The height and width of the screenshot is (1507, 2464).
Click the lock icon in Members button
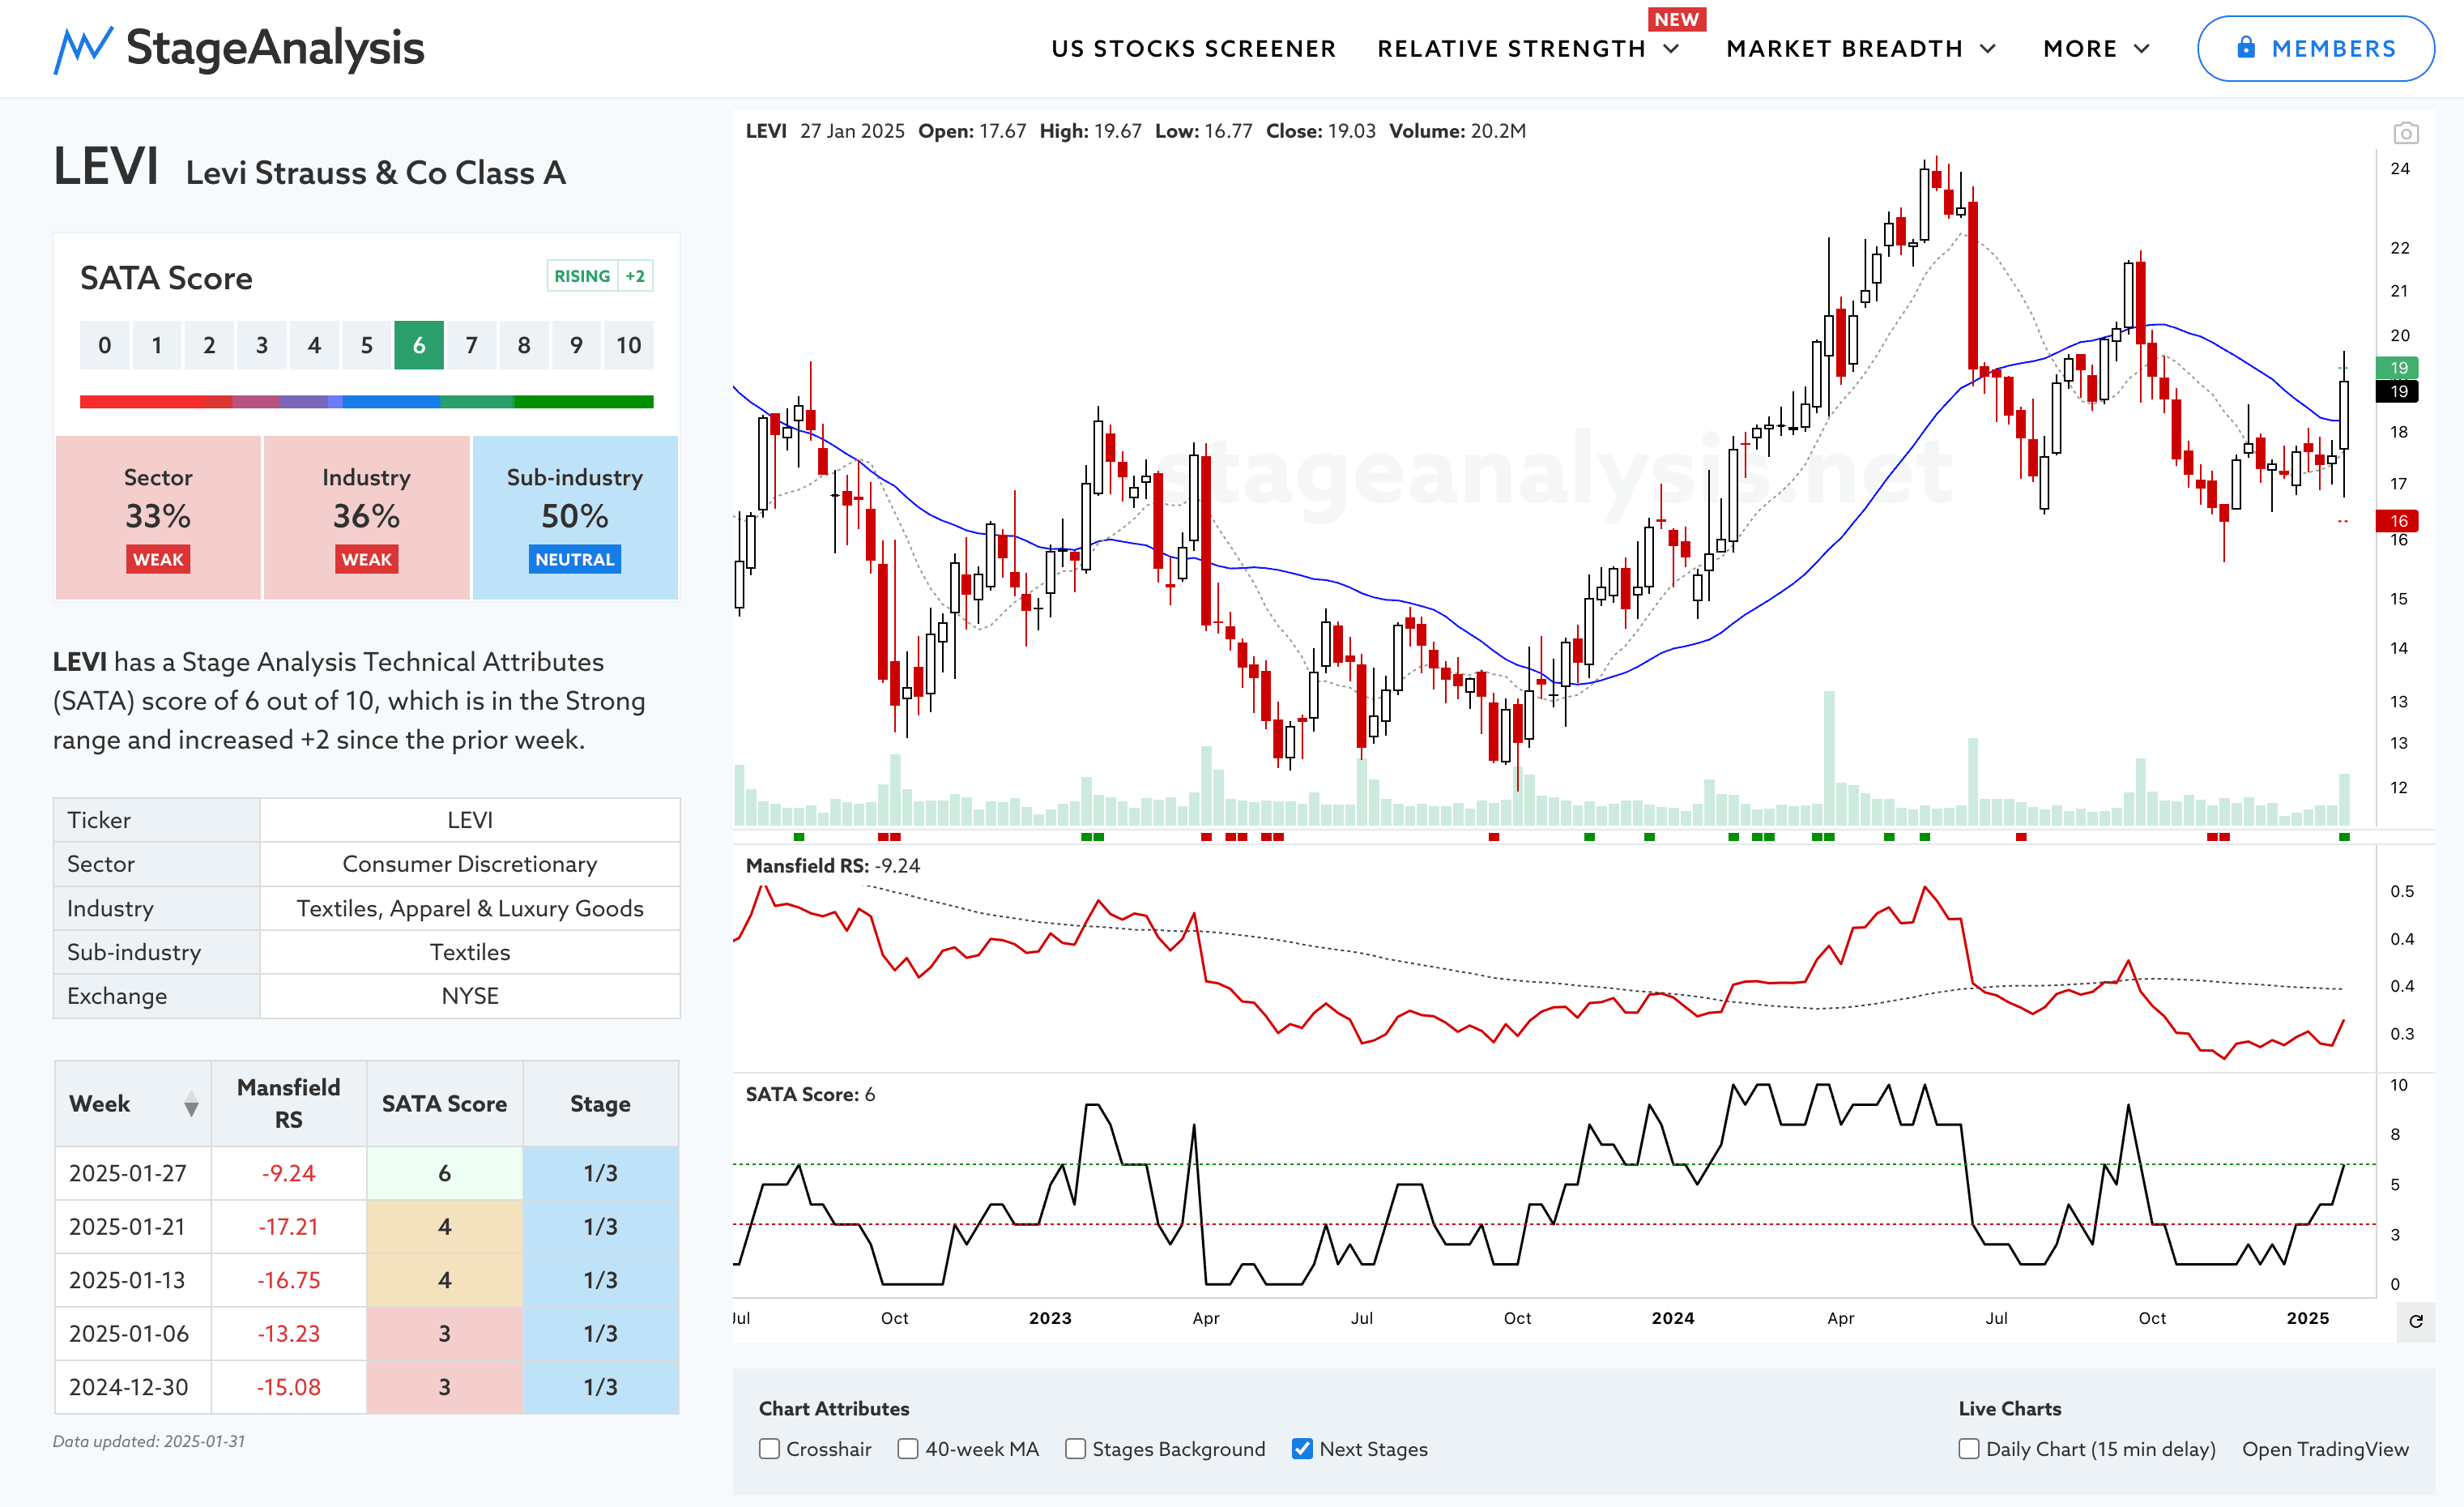coord(2245,47)
